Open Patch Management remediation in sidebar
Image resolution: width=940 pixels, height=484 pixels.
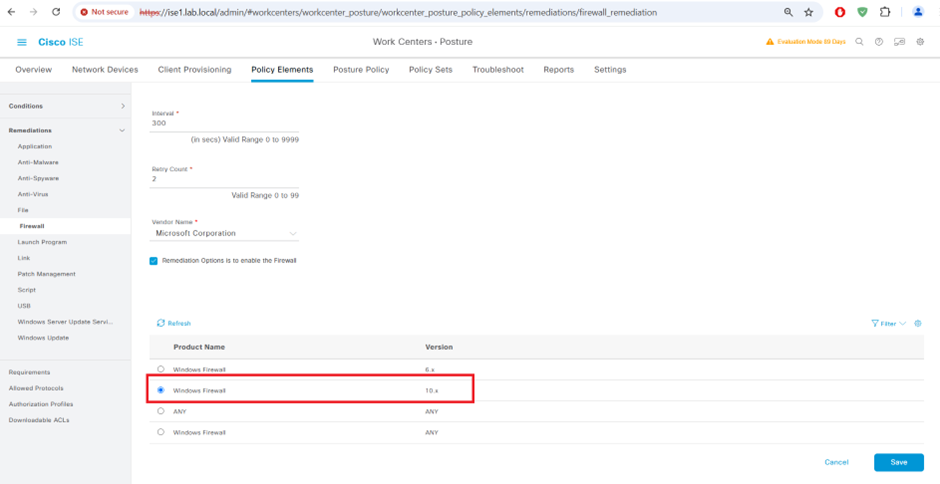[47, 274]
